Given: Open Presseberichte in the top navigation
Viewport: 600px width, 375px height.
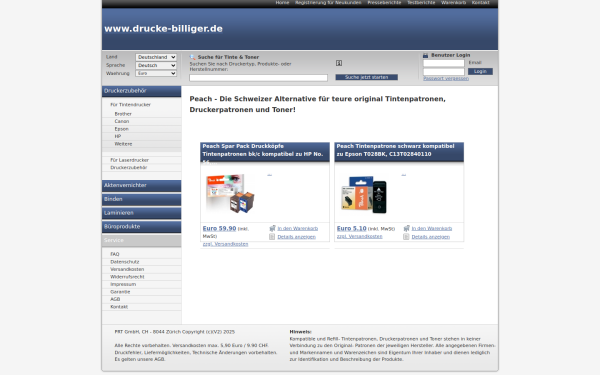Looking at the screenshot, I should point(384,3).
